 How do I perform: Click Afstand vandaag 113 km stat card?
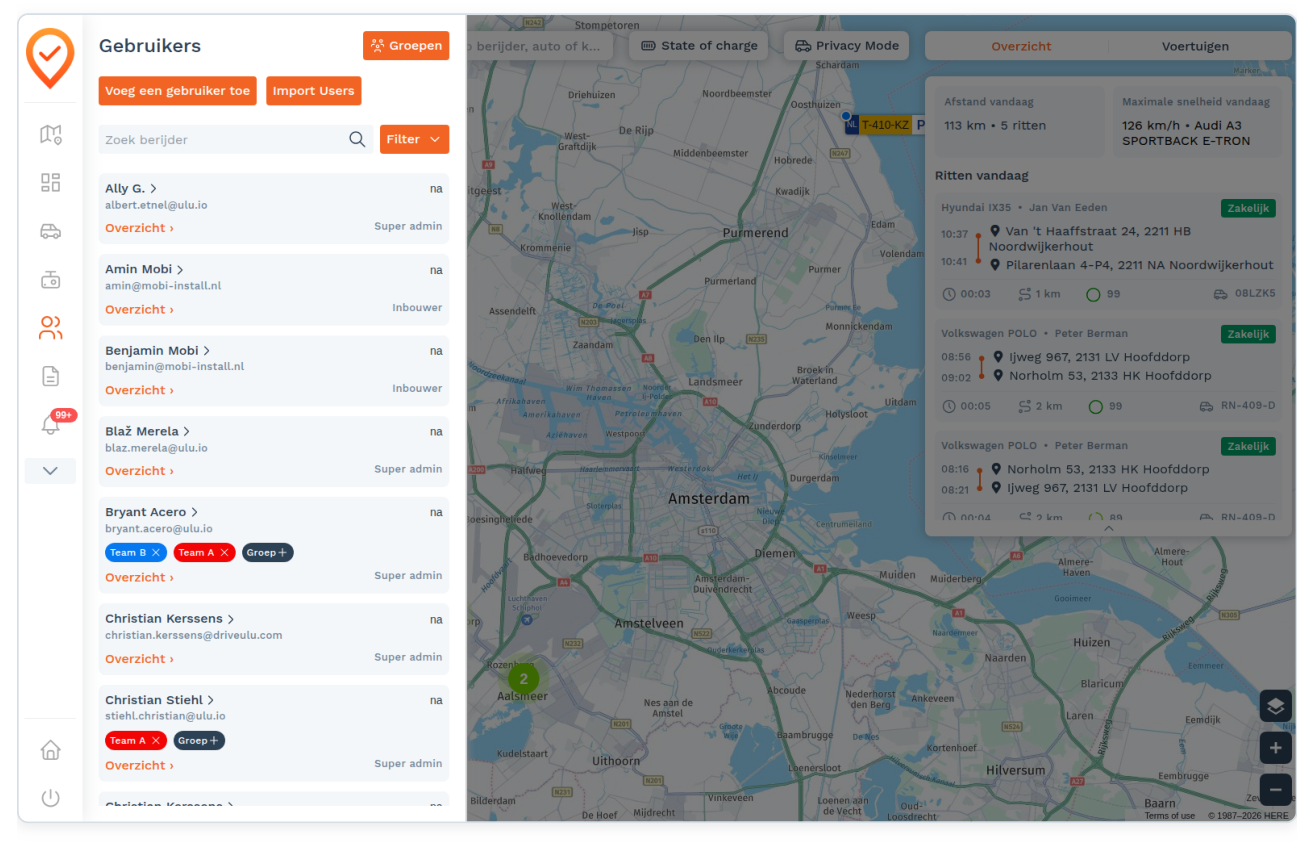[1019, 120]
